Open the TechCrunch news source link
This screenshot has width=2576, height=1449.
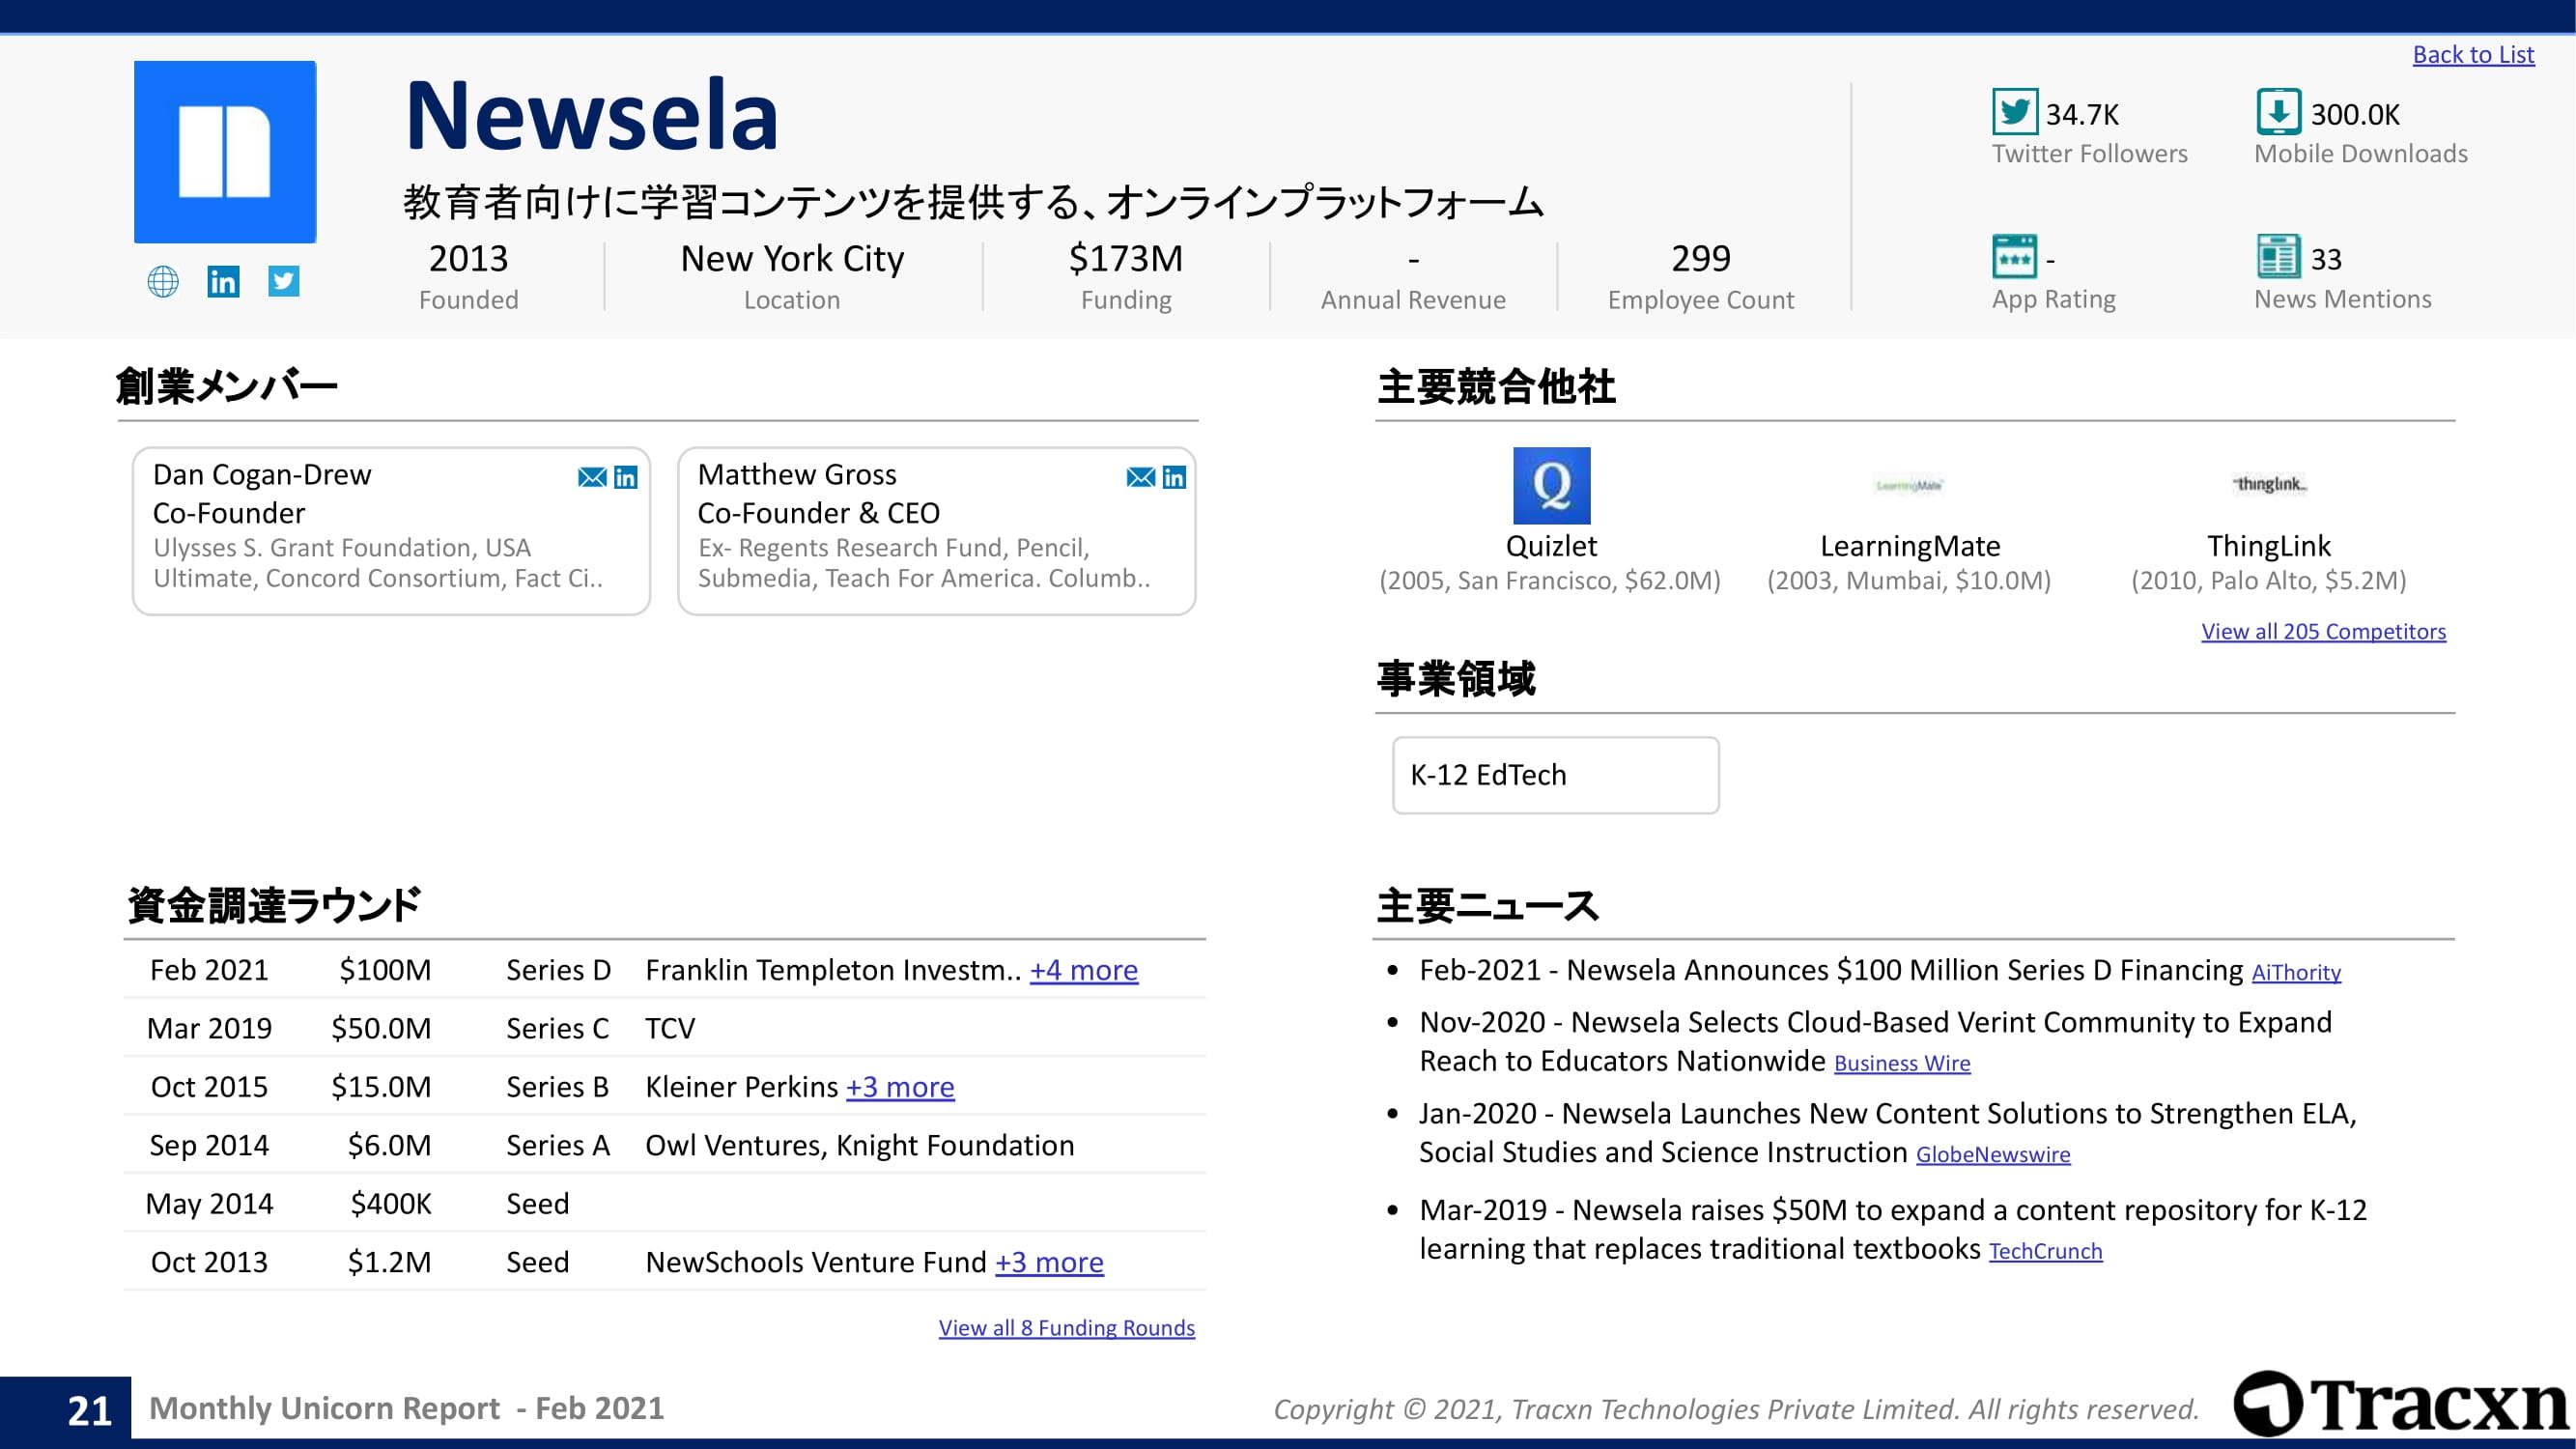[x=2045, y=1252]
